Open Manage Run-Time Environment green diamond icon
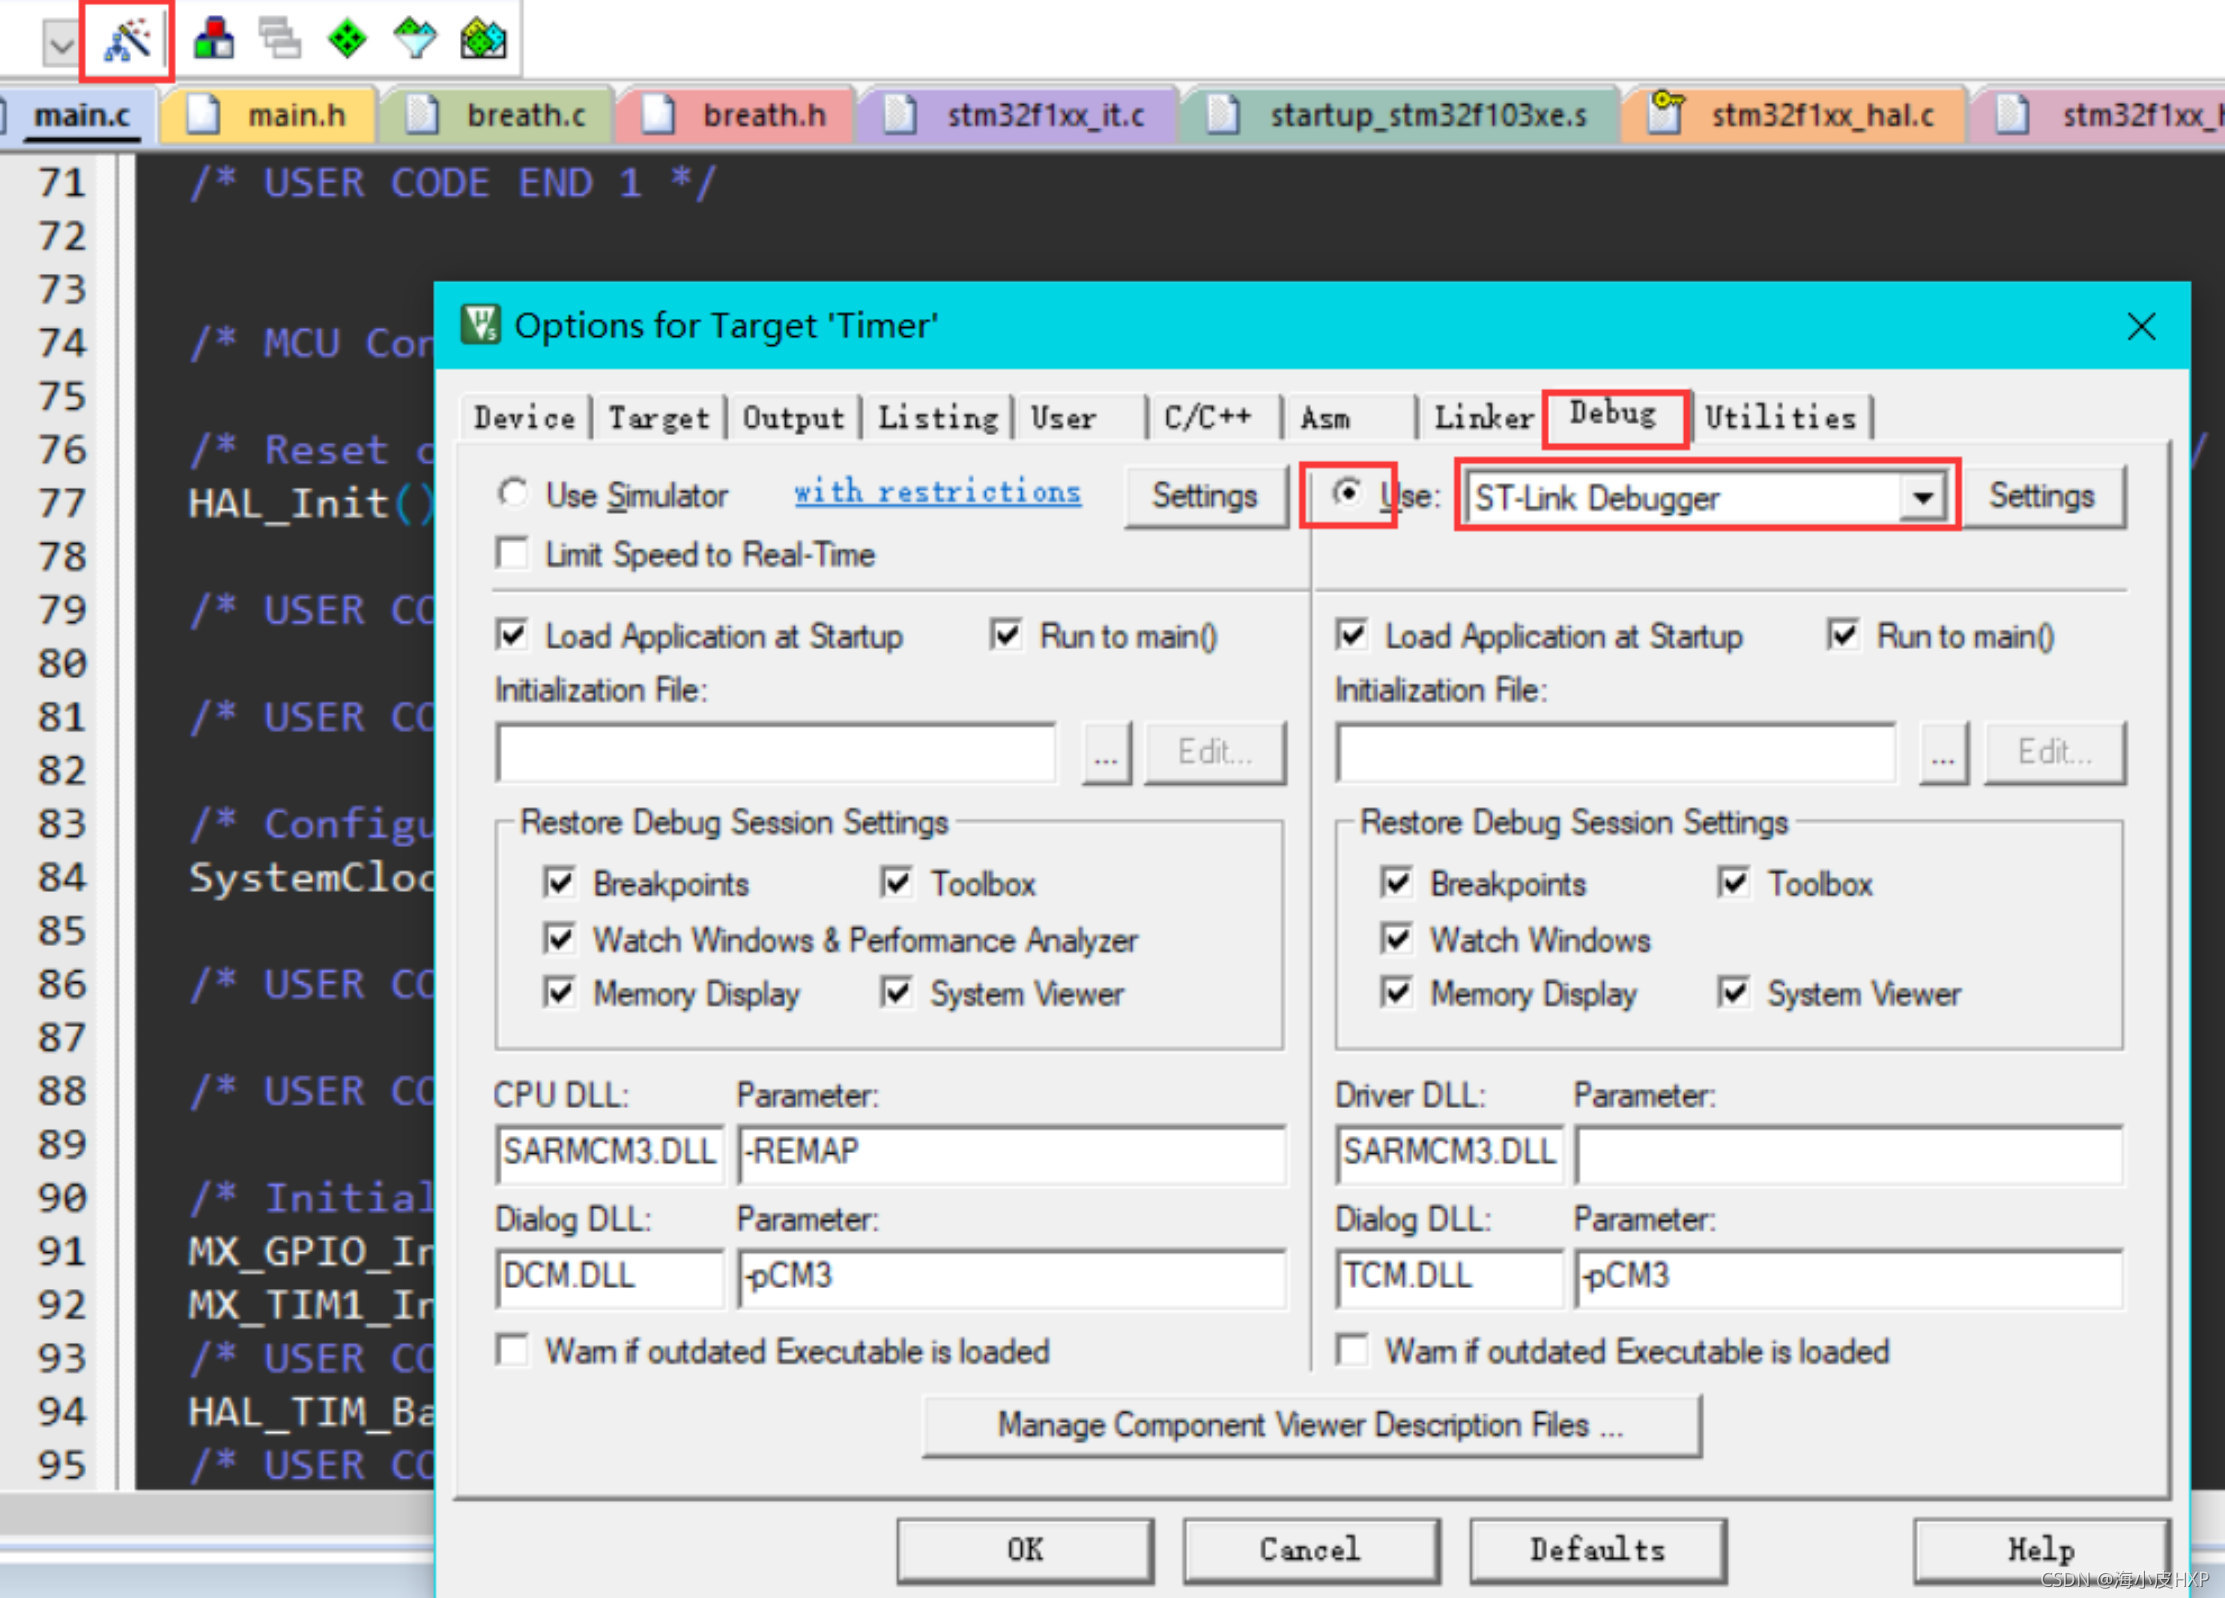The image size is (2225, 1598). click(347, 40)
